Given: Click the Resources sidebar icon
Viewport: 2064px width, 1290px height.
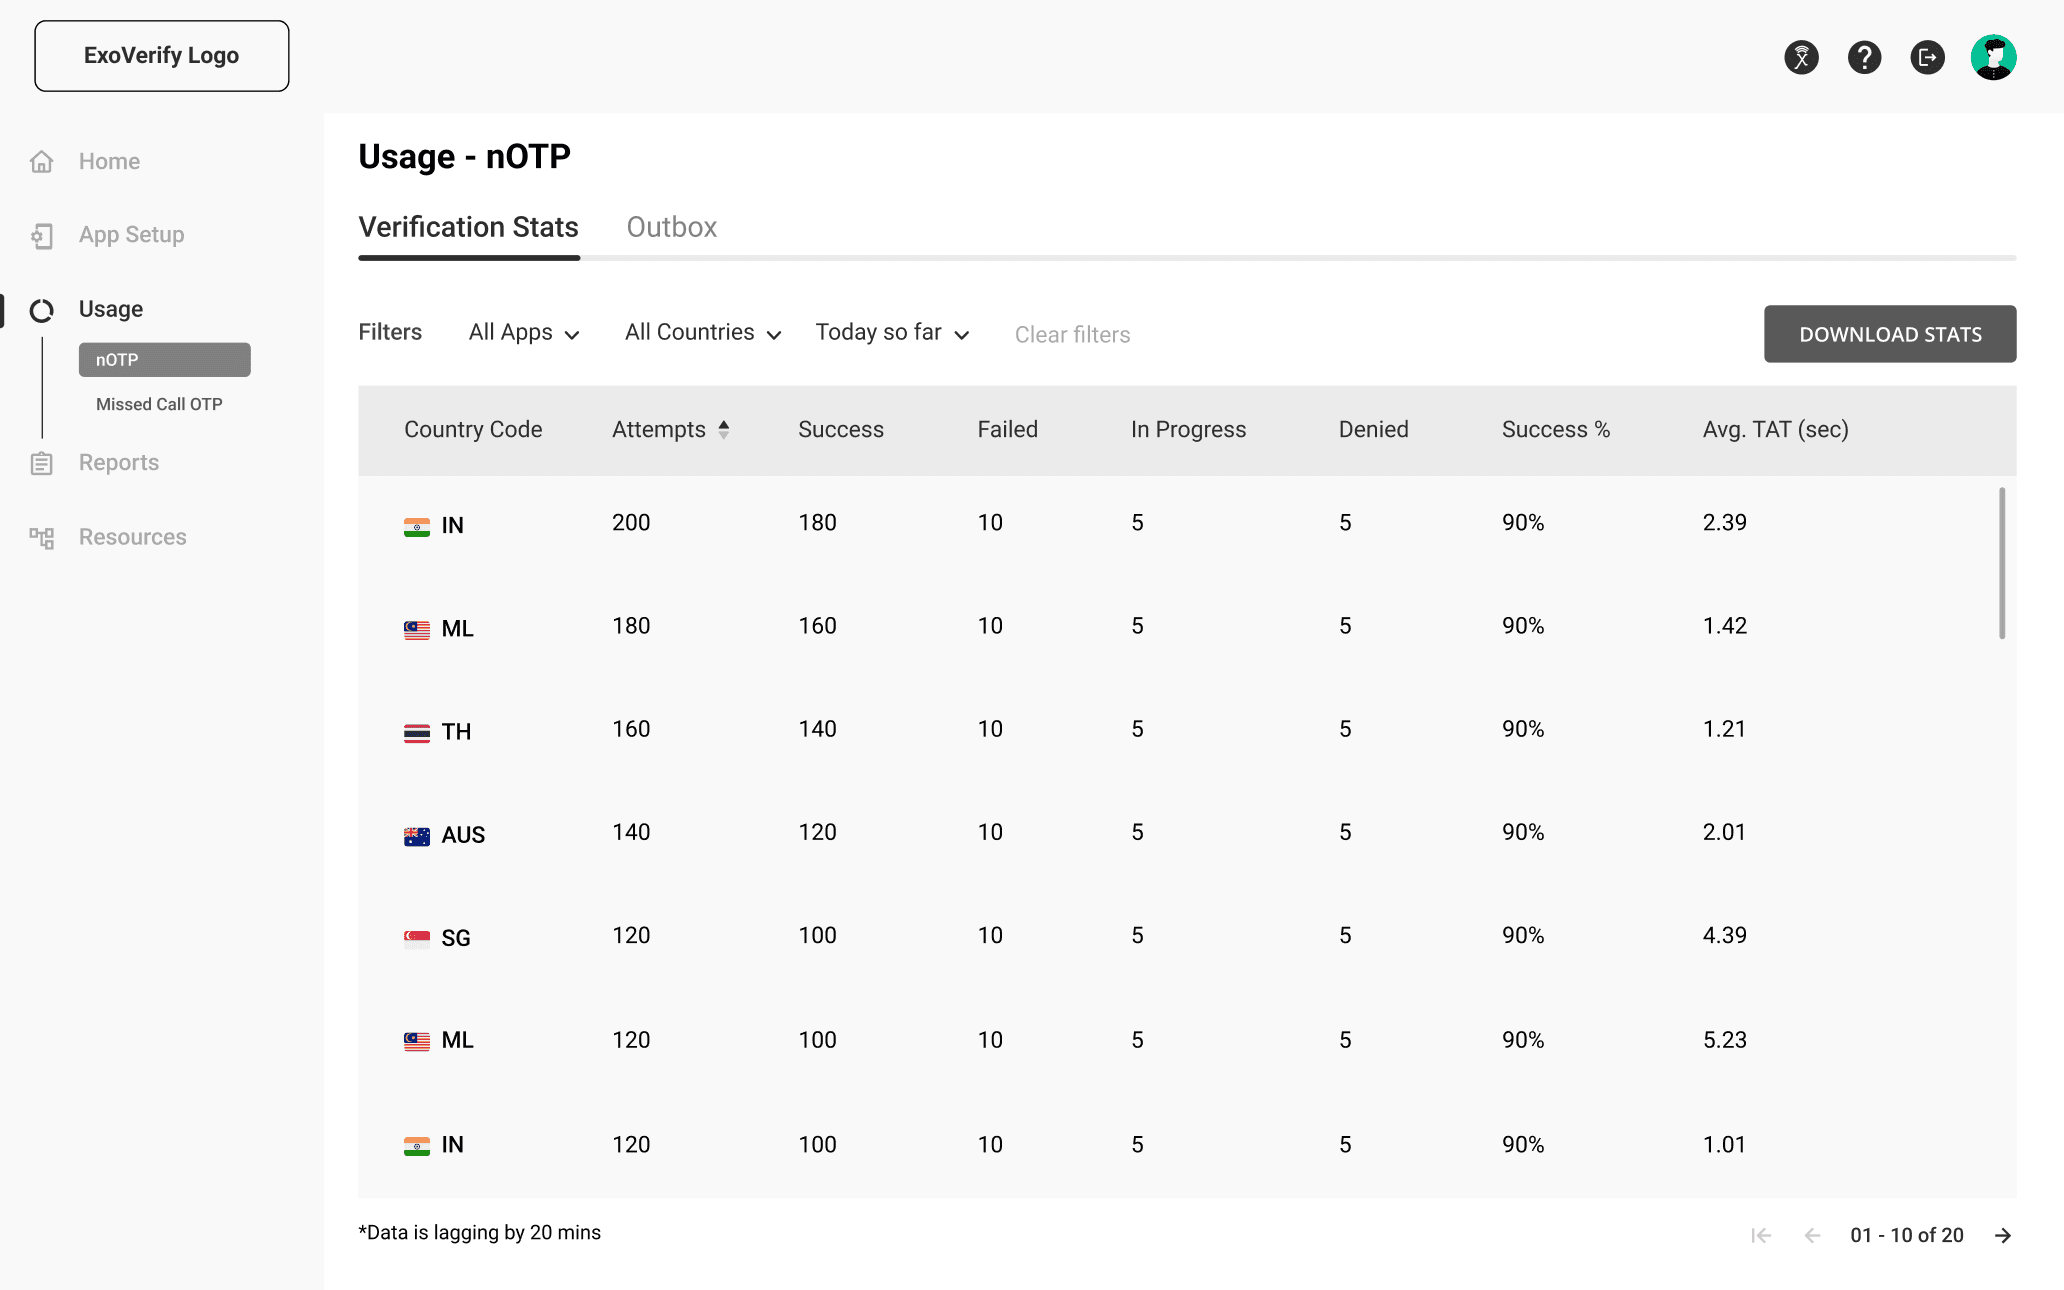Looking at the screenshot, I should click(x=42, y=537).
